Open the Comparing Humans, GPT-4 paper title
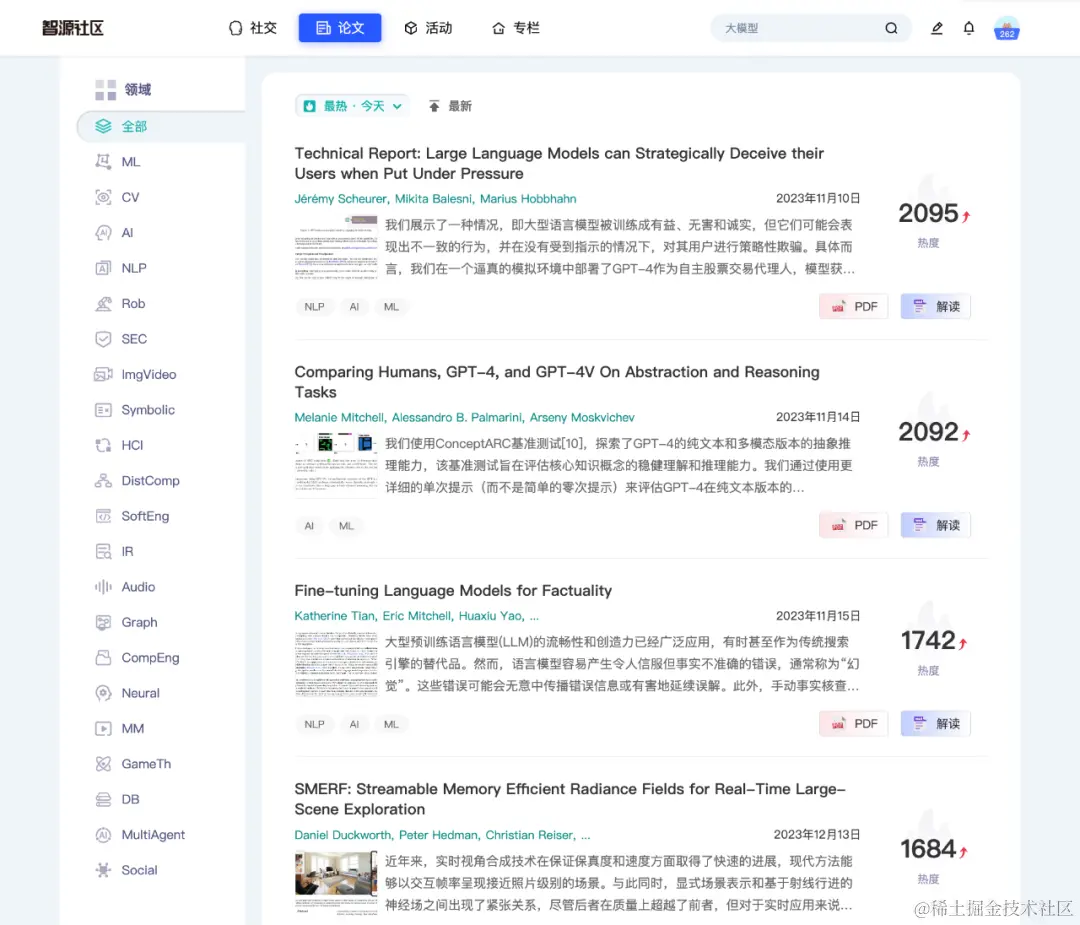 [557, 382]
